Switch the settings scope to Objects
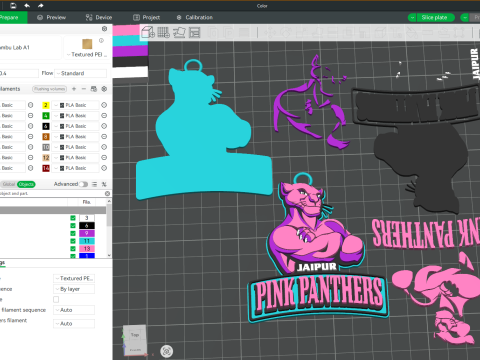The height and width of the screenshot is (360, 480). [26, 184]
